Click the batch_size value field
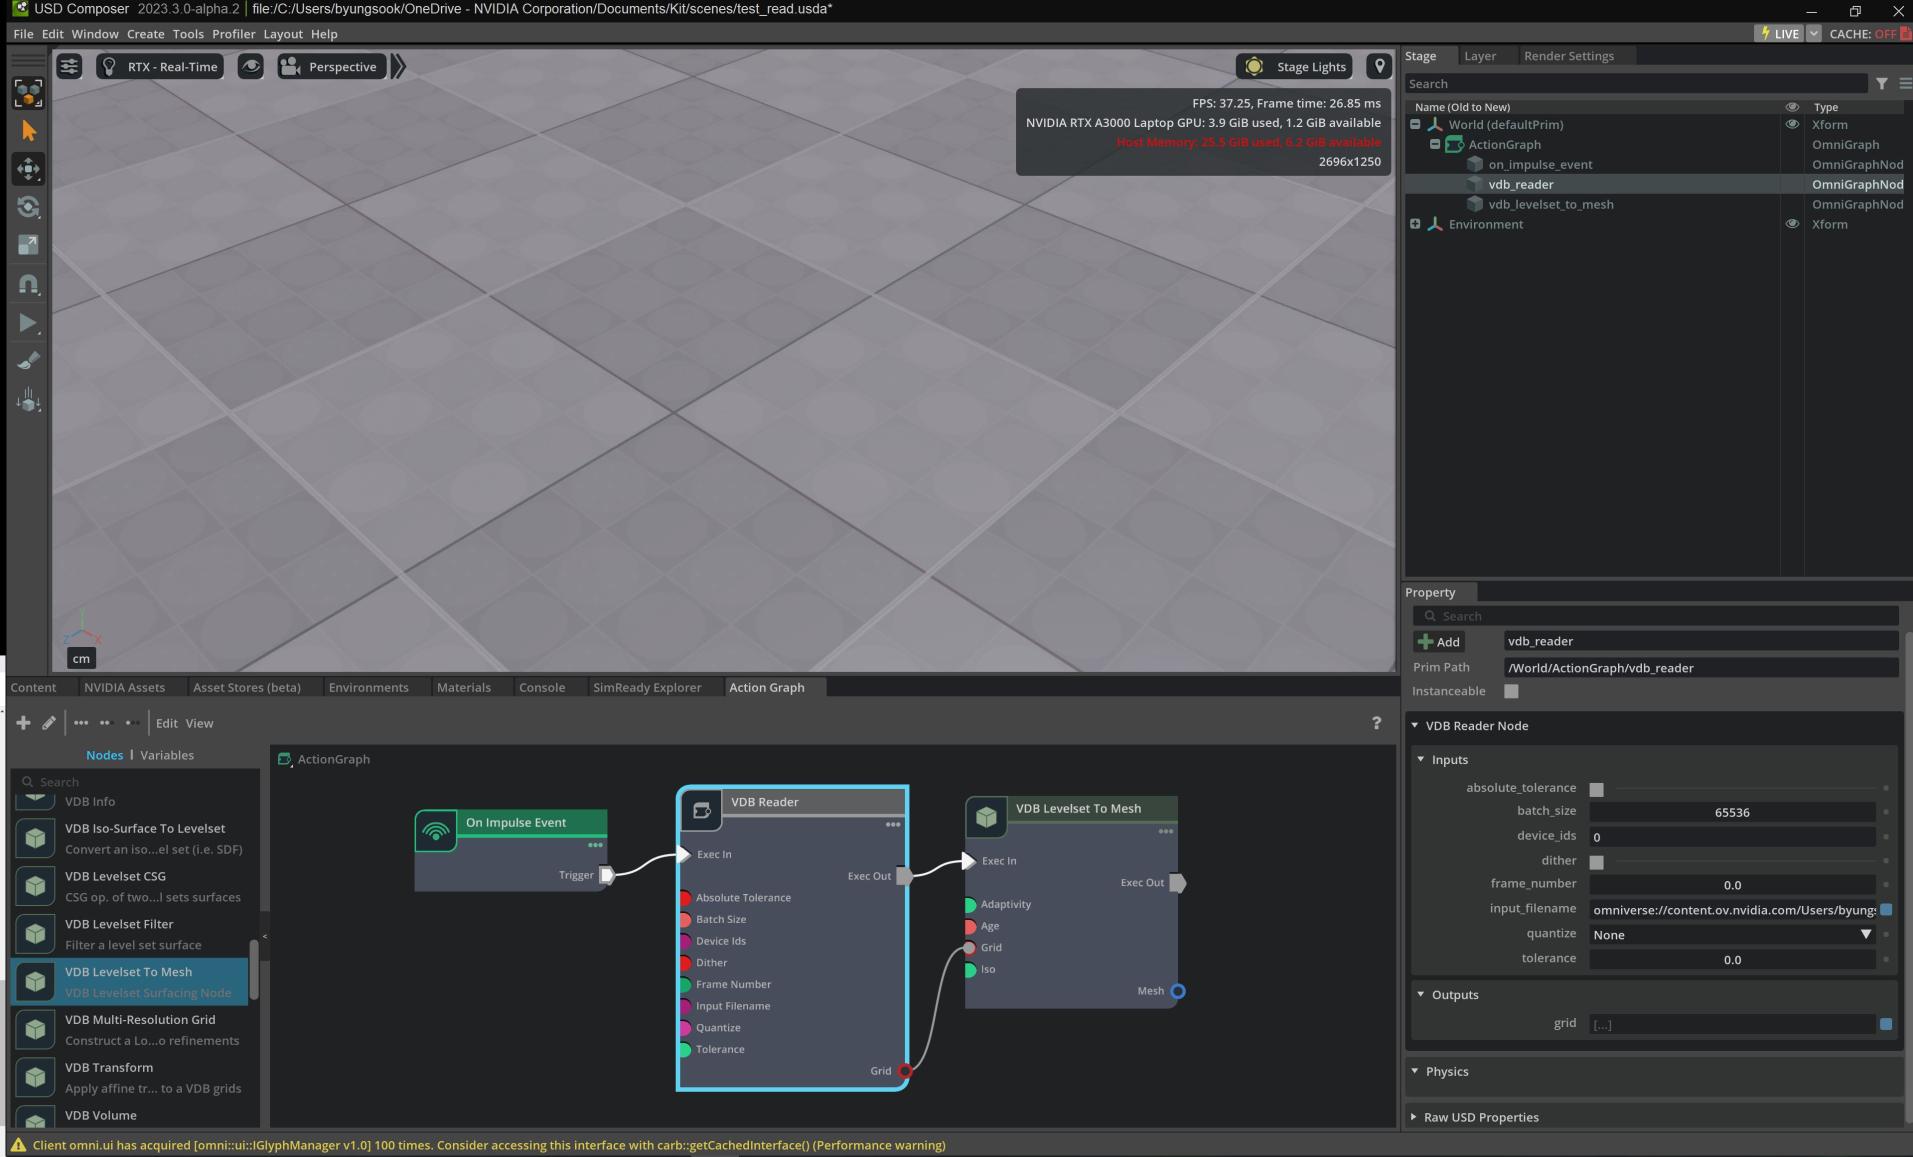 tap(1732, 813)
